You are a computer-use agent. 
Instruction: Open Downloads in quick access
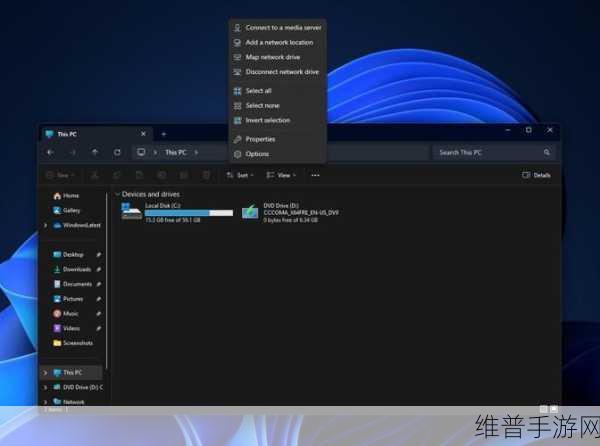click(x=72, y=270)
